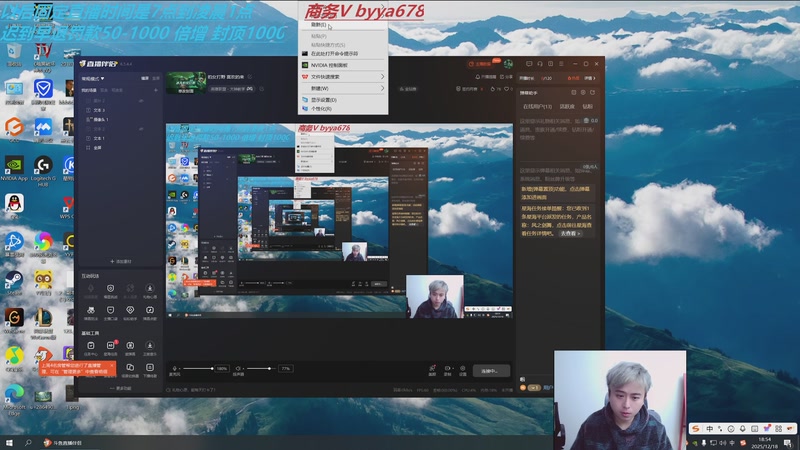This screenshot has height=450, width=800.
Task: Adjust the speaker volume slider
Action: click(x=261, y=368)
